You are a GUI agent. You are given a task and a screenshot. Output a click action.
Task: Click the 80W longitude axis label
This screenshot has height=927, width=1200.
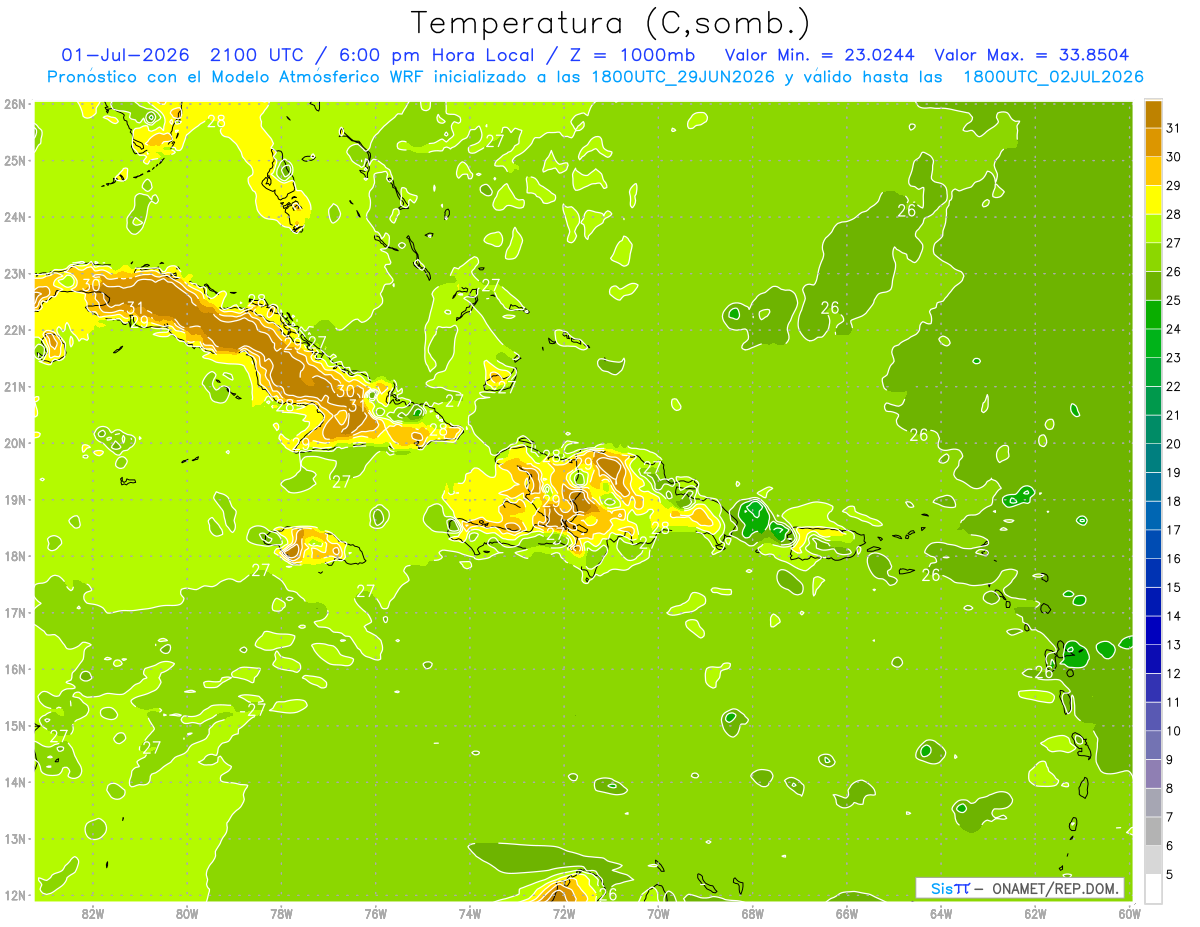coord(186,913)
